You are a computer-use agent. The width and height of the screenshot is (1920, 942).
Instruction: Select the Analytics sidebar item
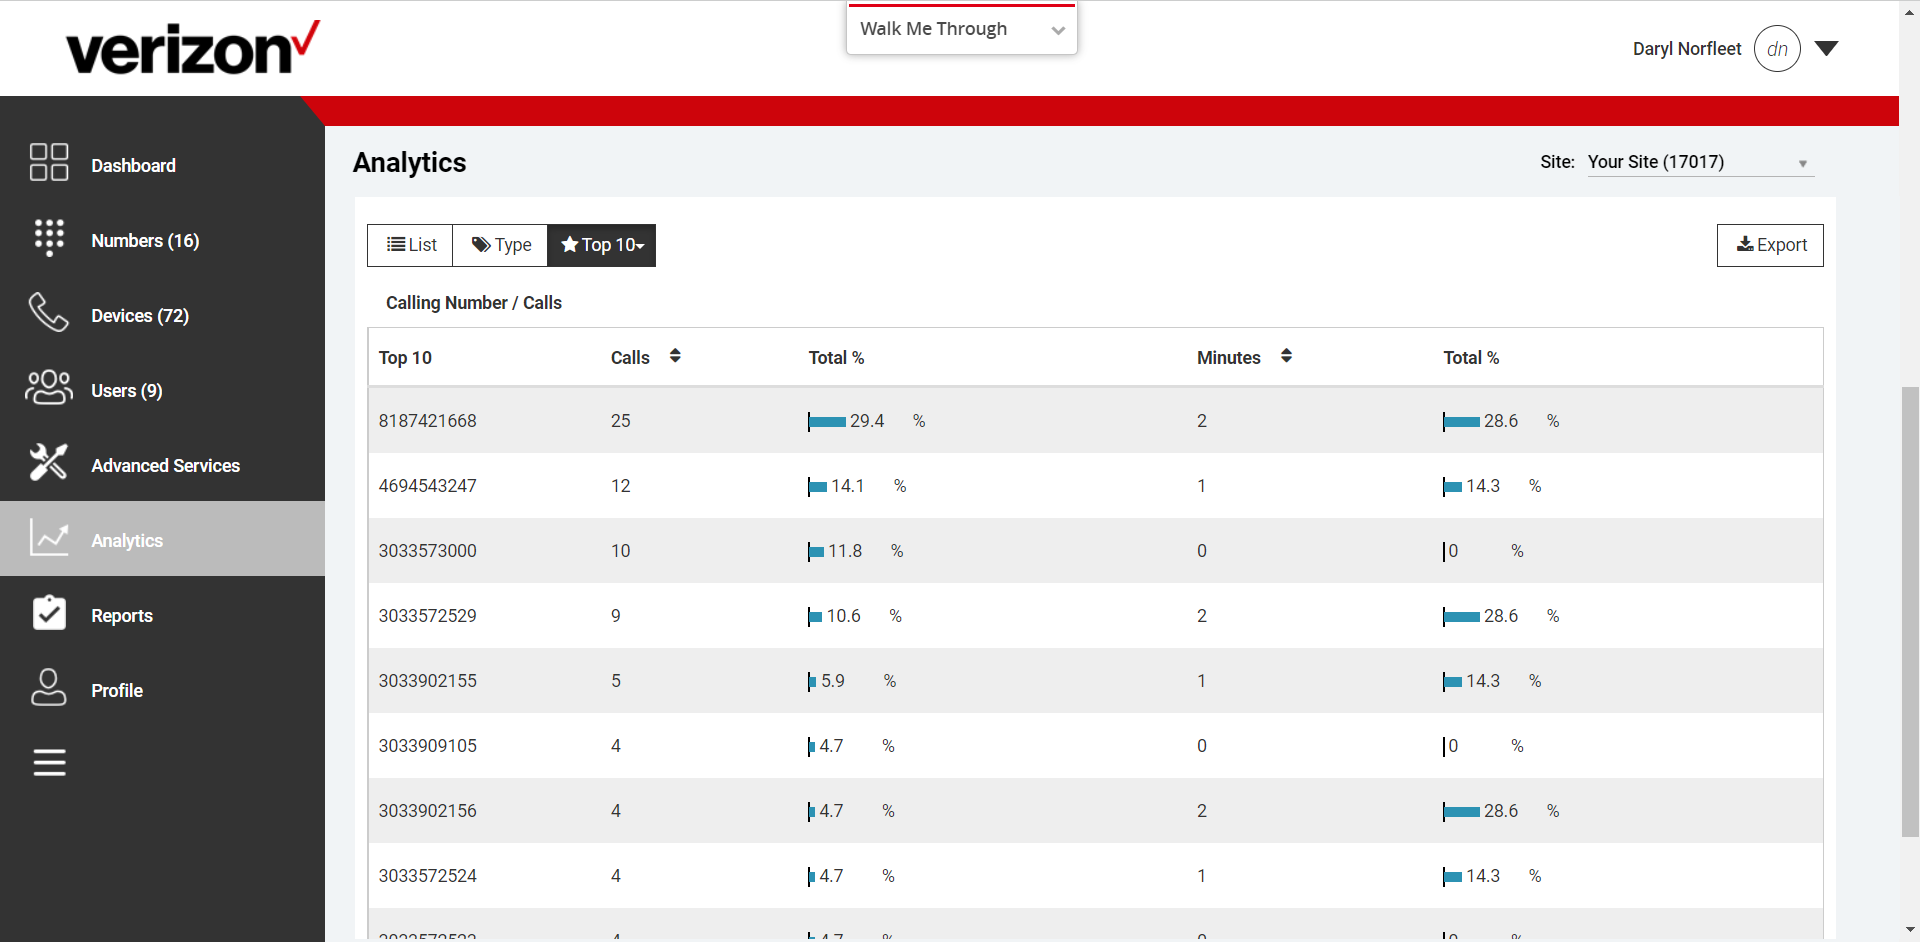click(127, 540)
